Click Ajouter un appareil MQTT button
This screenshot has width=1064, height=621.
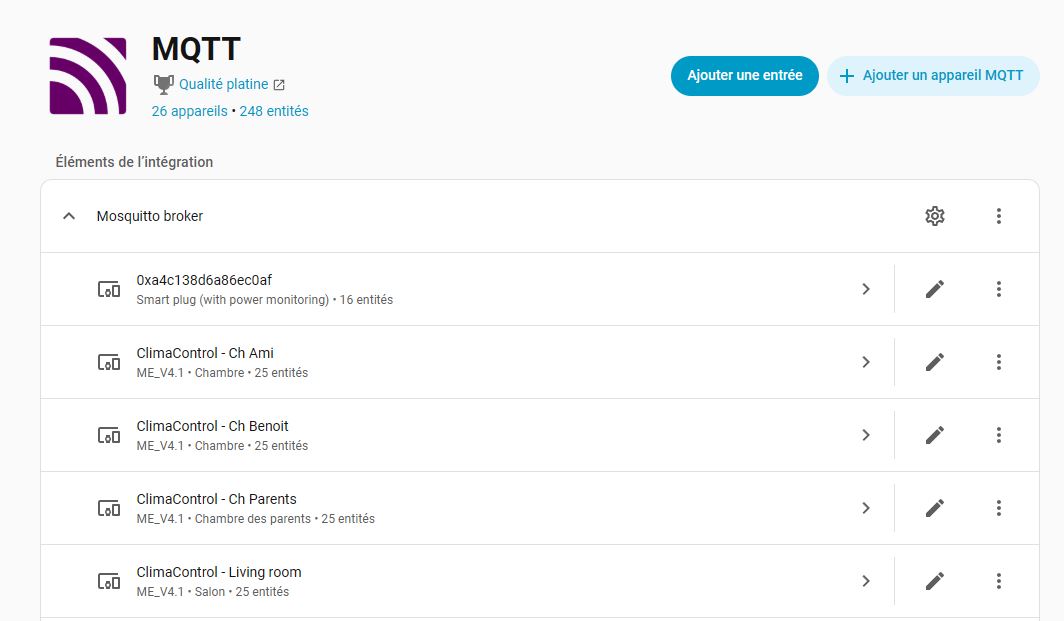[x=932, y=75]
